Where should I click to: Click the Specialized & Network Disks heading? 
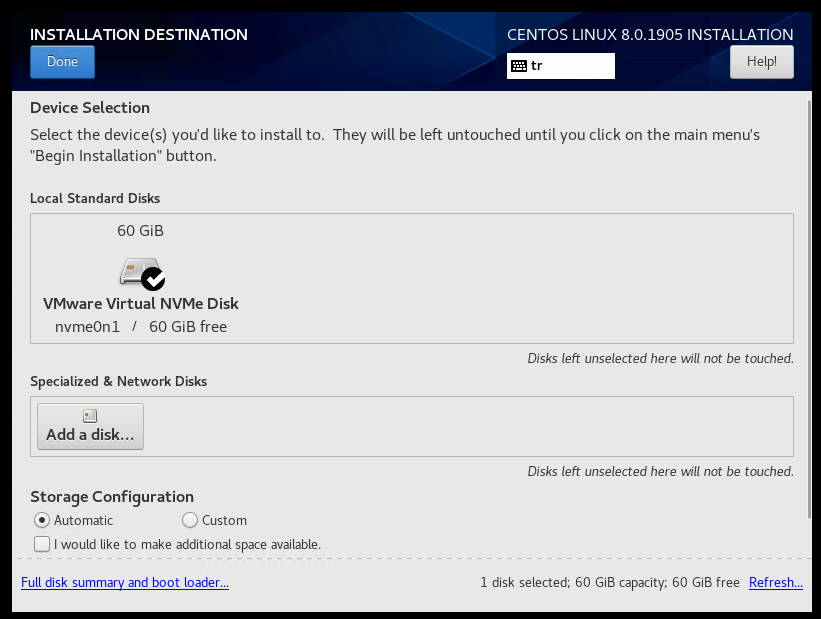pyautogui.click(x=118, y=381)
